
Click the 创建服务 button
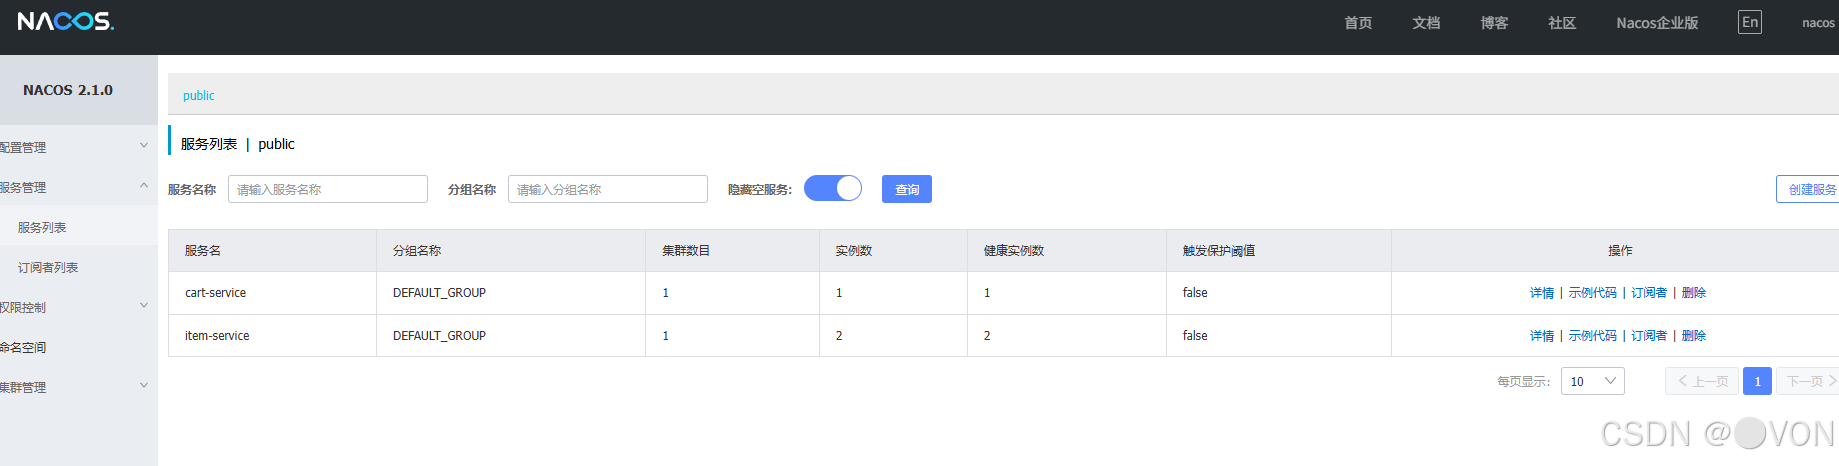pos(1808,189)
